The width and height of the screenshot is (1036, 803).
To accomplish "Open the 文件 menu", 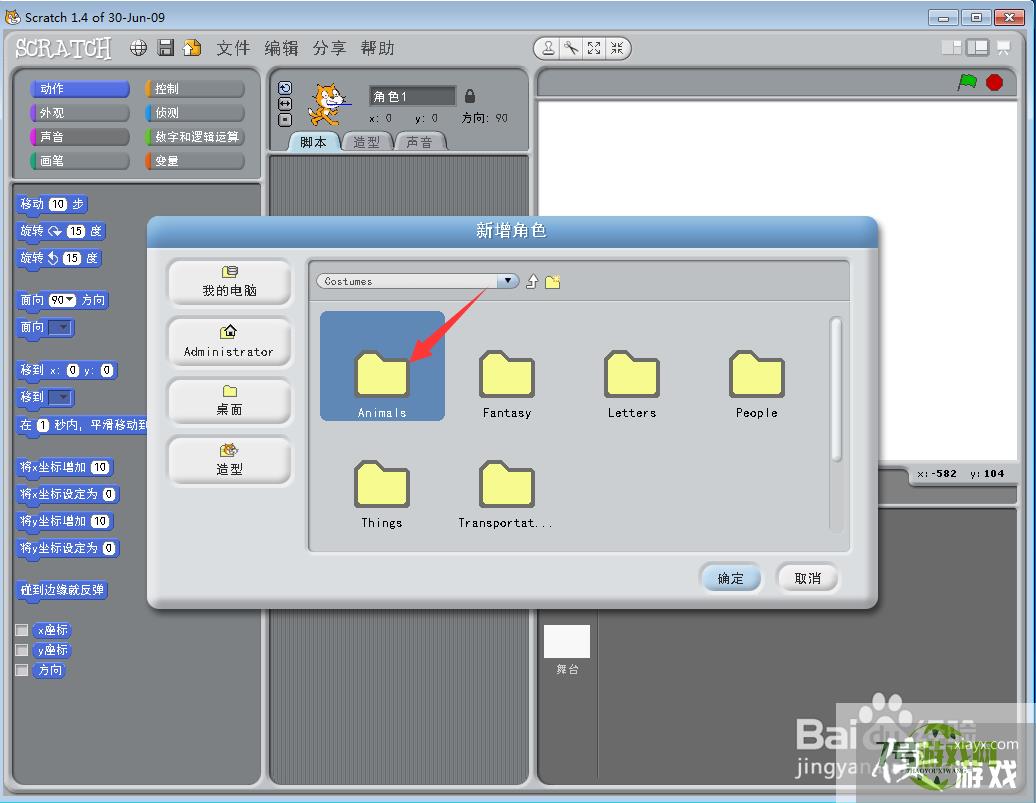I will (x=233, y=48).
